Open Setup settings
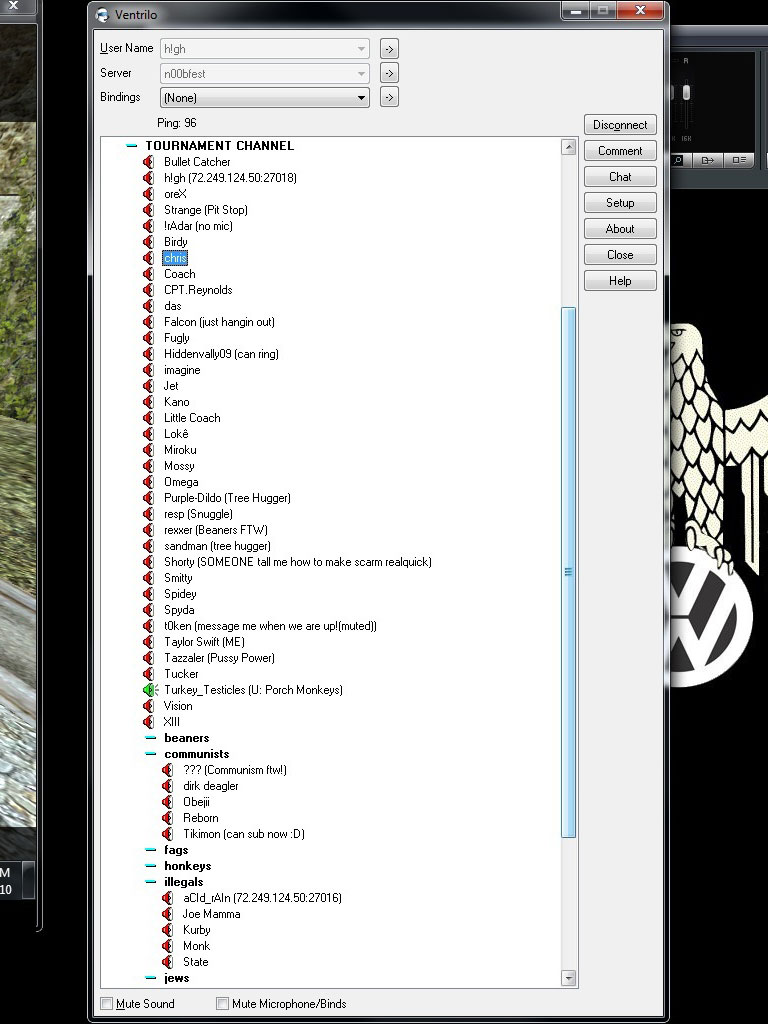The width and height of the screenshot is (768, 1028). pos(620,203)
